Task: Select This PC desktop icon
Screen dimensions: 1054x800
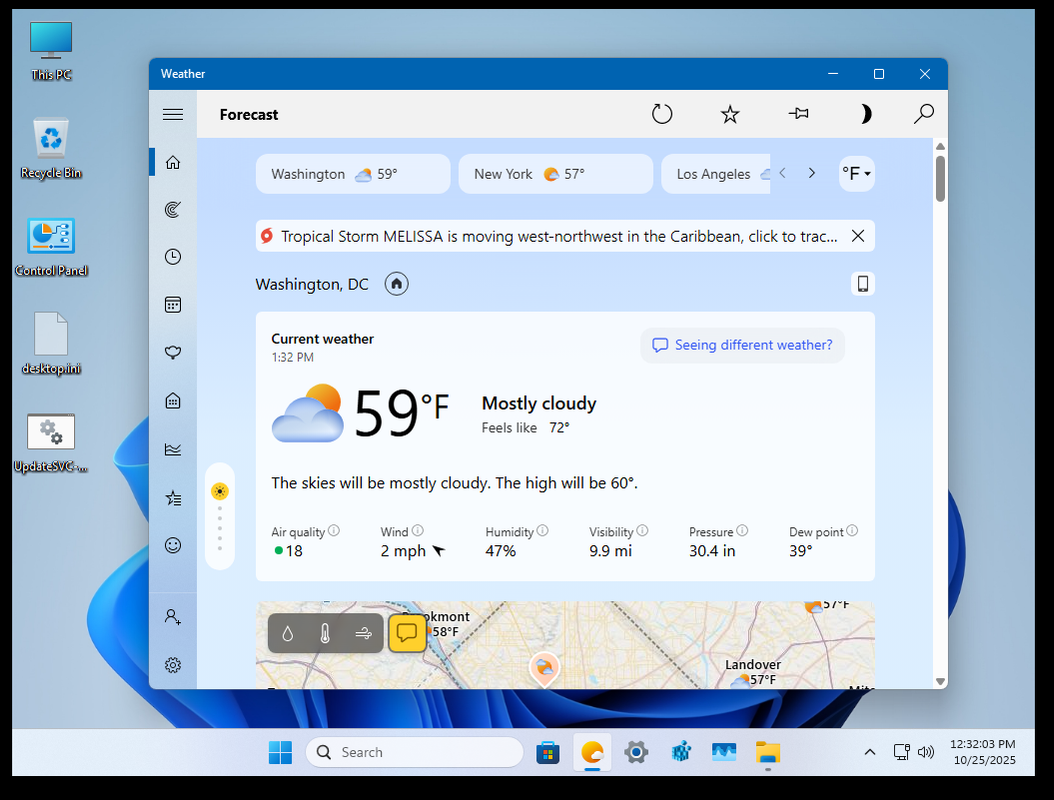Action: pos(51,51)
